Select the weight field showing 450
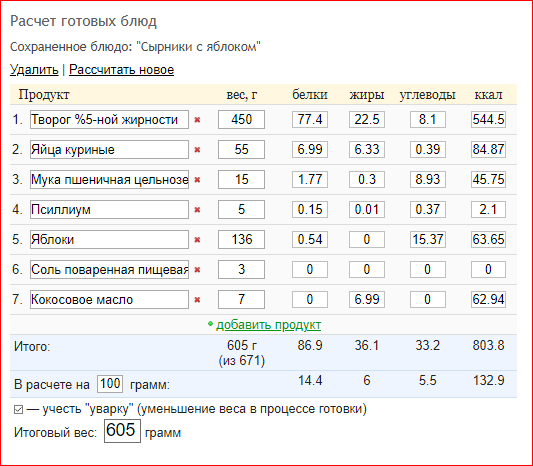Screen dimensions: 533x466 click(241, 120)
